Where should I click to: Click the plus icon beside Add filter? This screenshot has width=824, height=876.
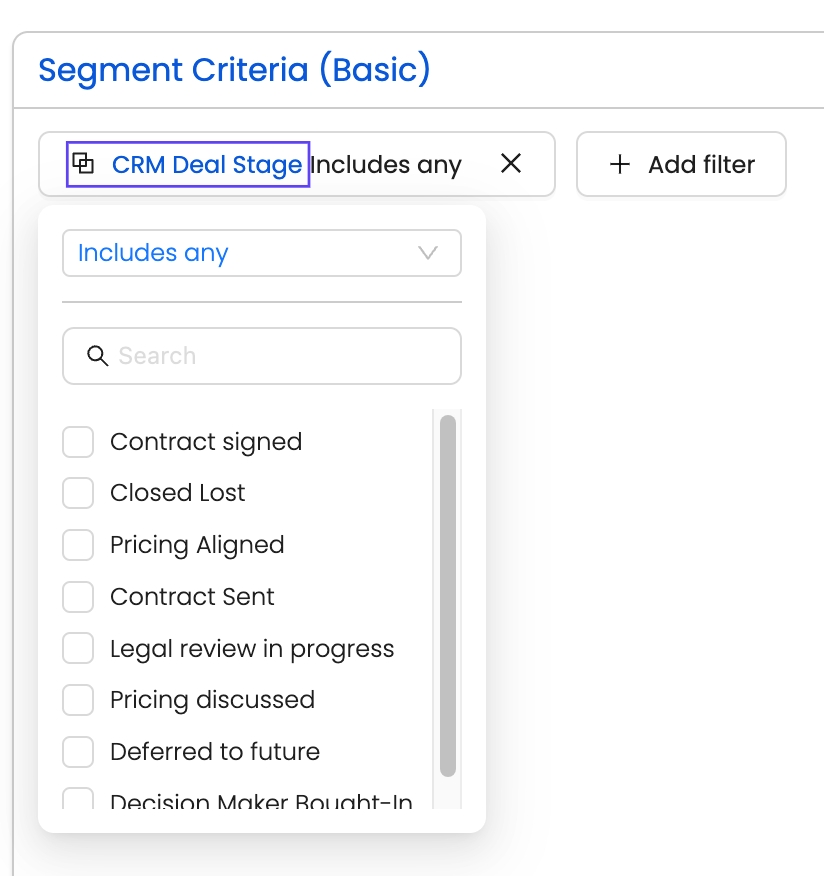click(x=620, y=164)
